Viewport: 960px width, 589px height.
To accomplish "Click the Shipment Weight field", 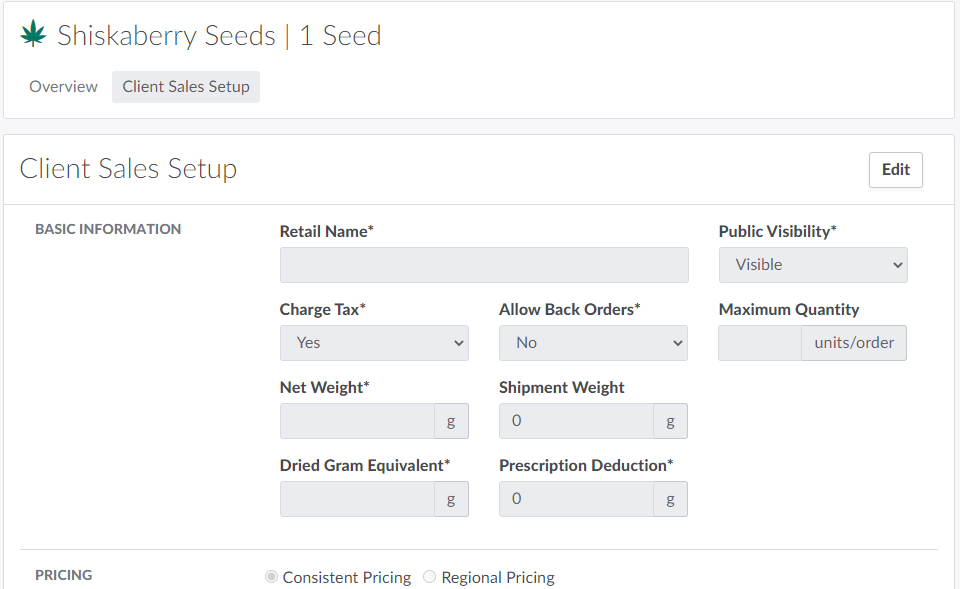I will coord(576,421).
